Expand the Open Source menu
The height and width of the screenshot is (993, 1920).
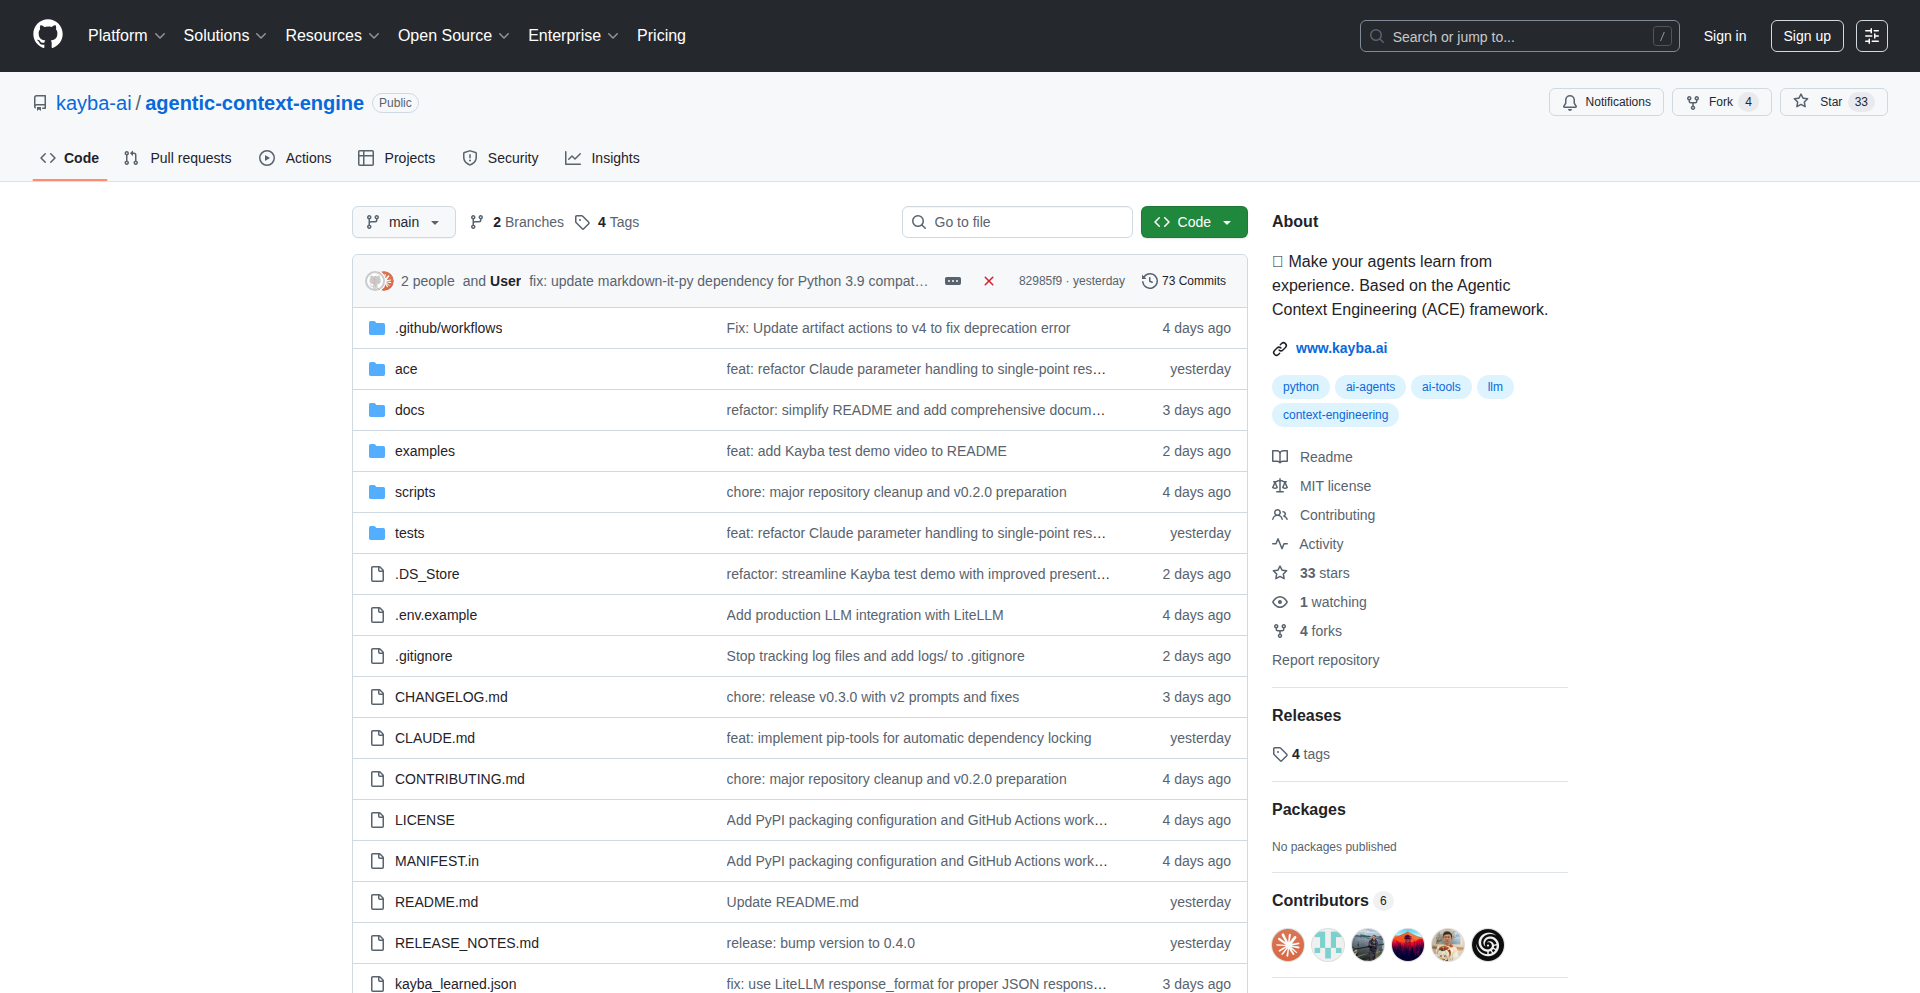point(454,36)
